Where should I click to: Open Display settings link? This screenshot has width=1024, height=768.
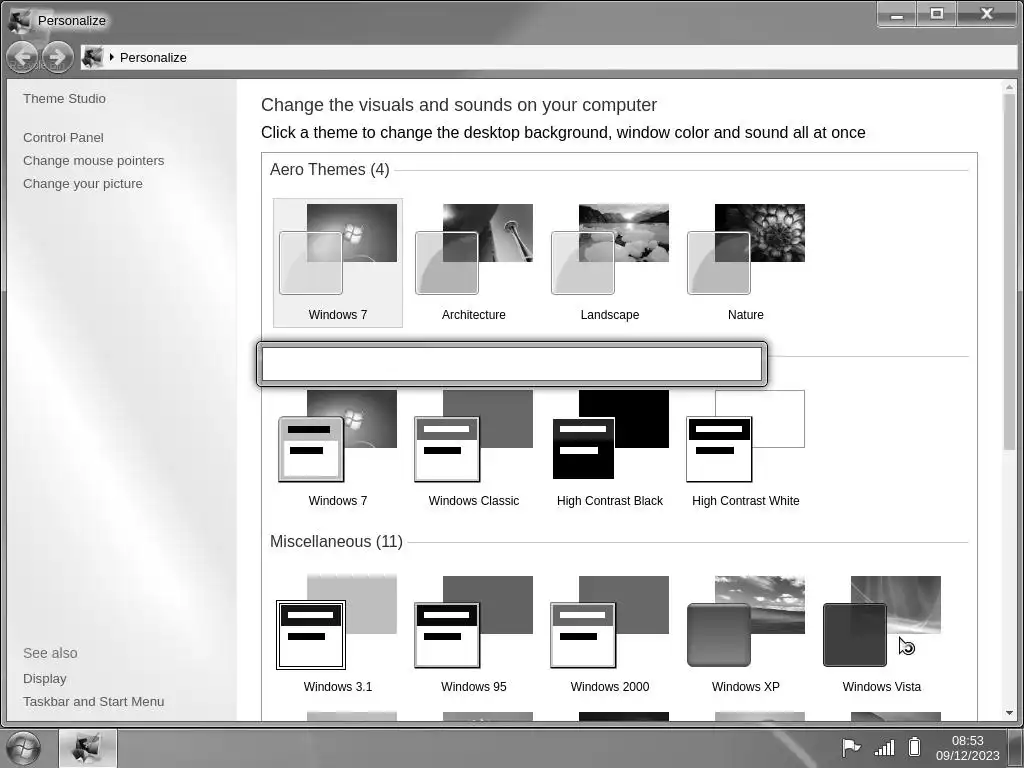pos(44,679)
